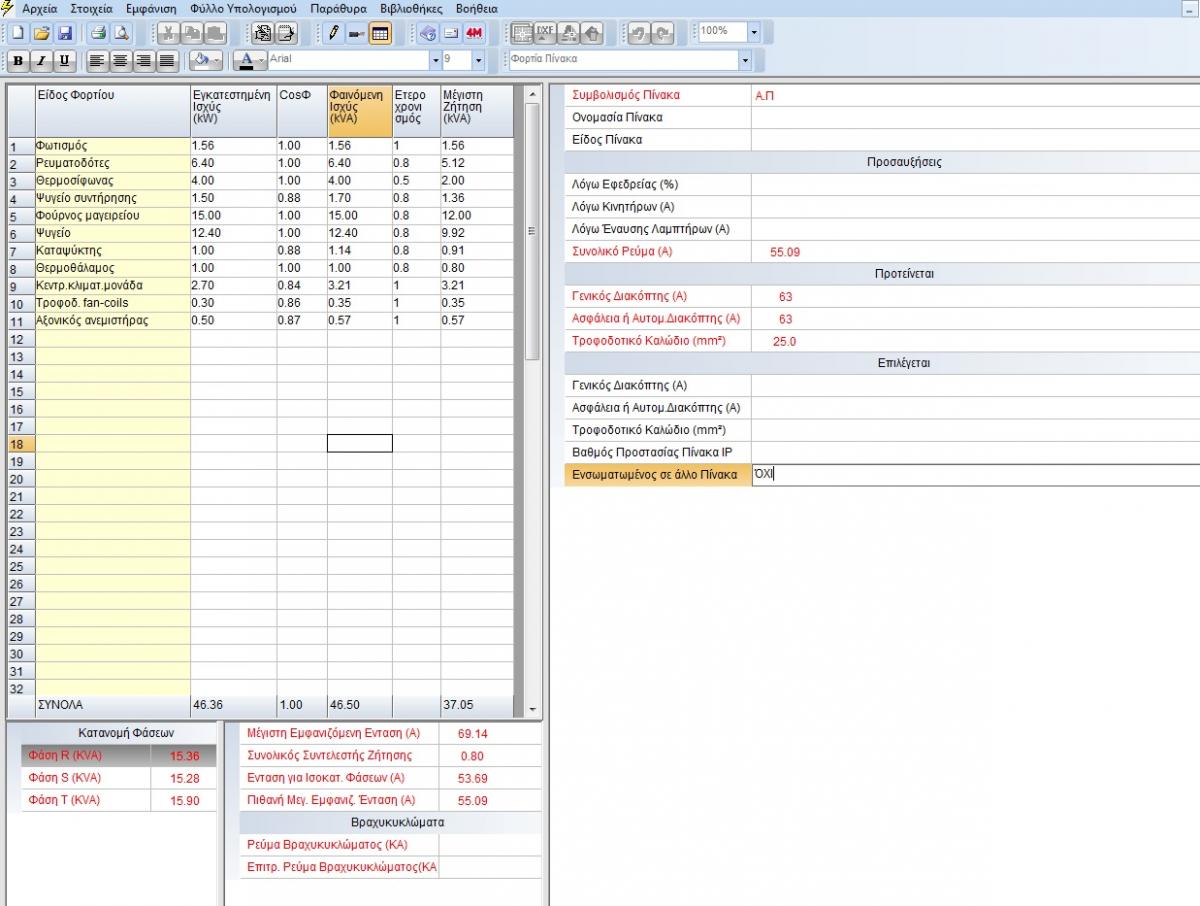Set right text alignment
This screenshot has width=1200, height=906.
144,60
